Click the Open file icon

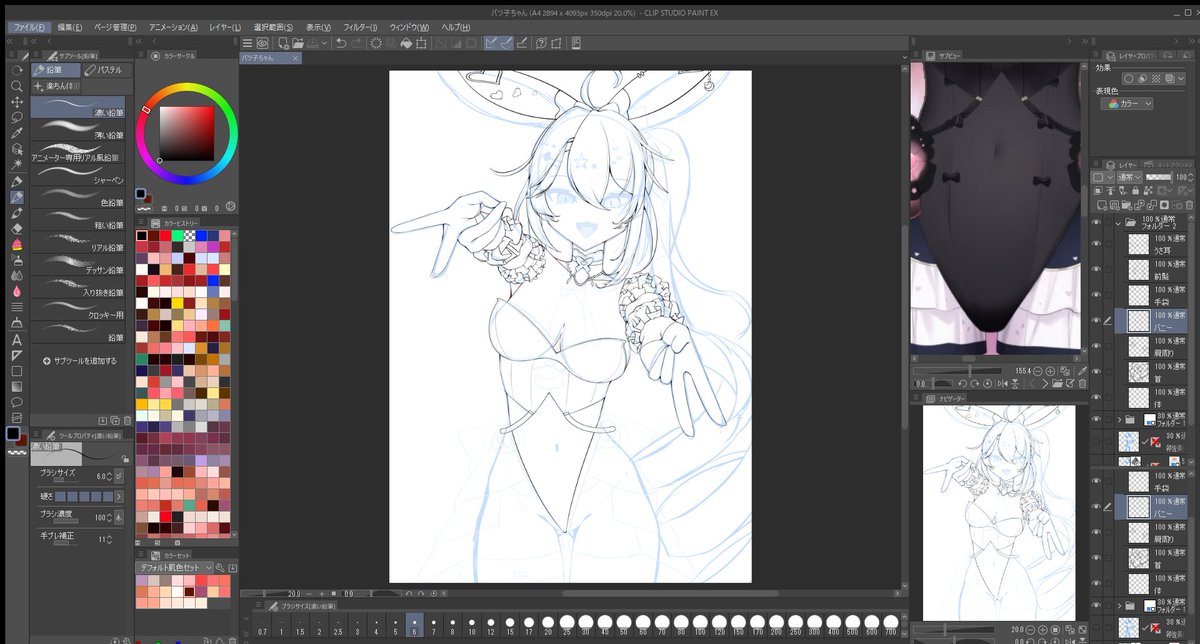coord(298,44)
